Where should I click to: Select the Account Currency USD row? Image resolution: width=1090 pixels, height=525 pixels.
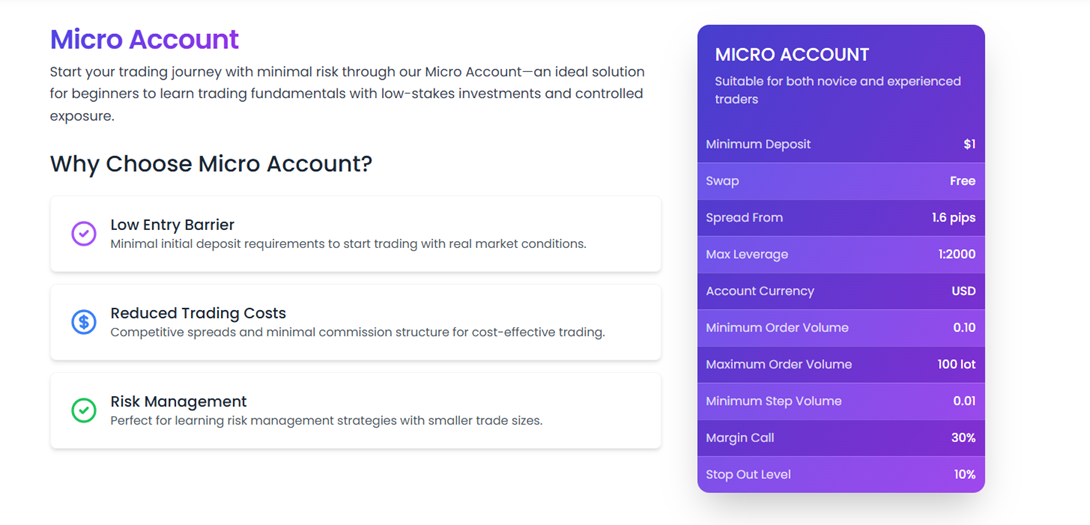(x=841, y=291)
